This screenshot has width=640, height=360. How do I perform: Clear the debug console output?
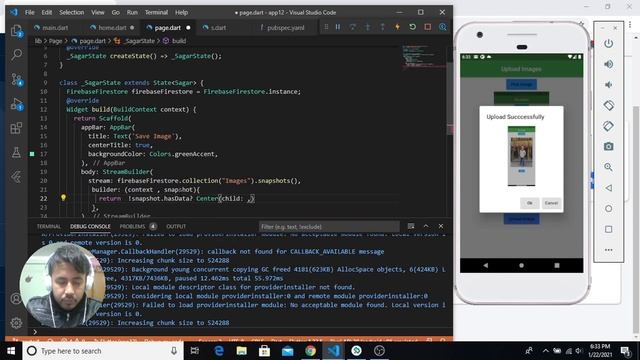point(411,226)
